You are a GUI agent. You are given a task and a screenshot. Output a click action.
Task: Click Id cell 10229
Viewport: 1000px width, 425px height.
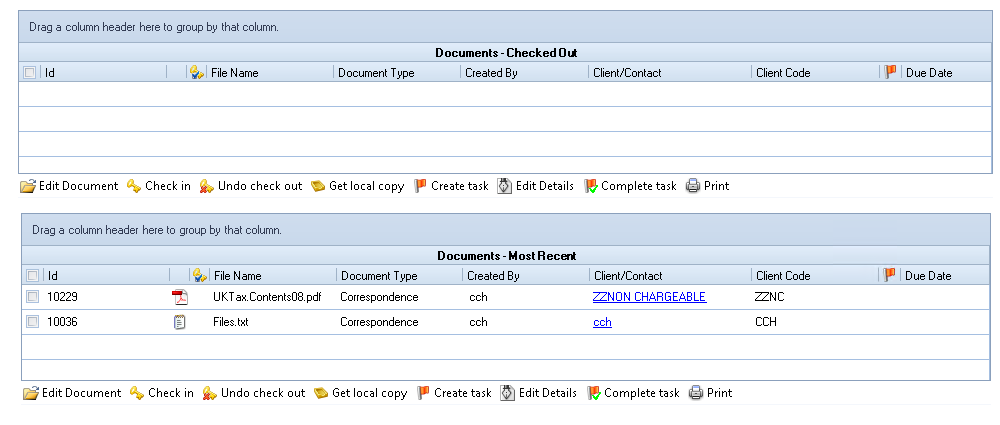62,297
